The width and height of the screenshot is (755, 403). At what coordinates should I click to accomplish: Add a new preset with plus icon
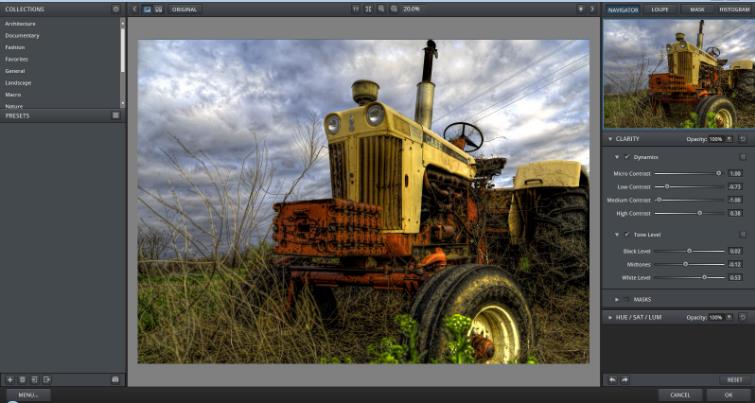[x=10, y=380]
